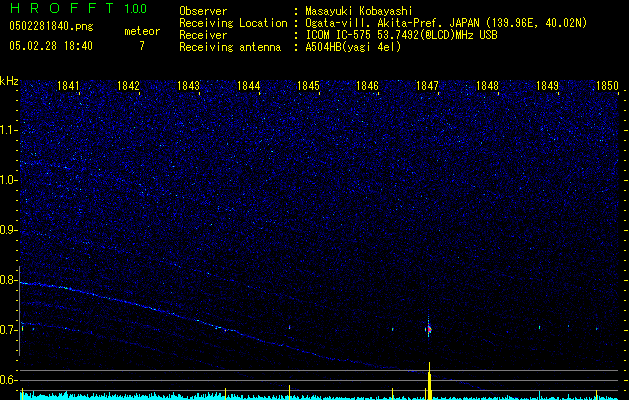The width and height of the screenshot is (629, 400).
Task: Select the filename 0502281840.png
Action: pyautogui.click(x=51, y=27)
